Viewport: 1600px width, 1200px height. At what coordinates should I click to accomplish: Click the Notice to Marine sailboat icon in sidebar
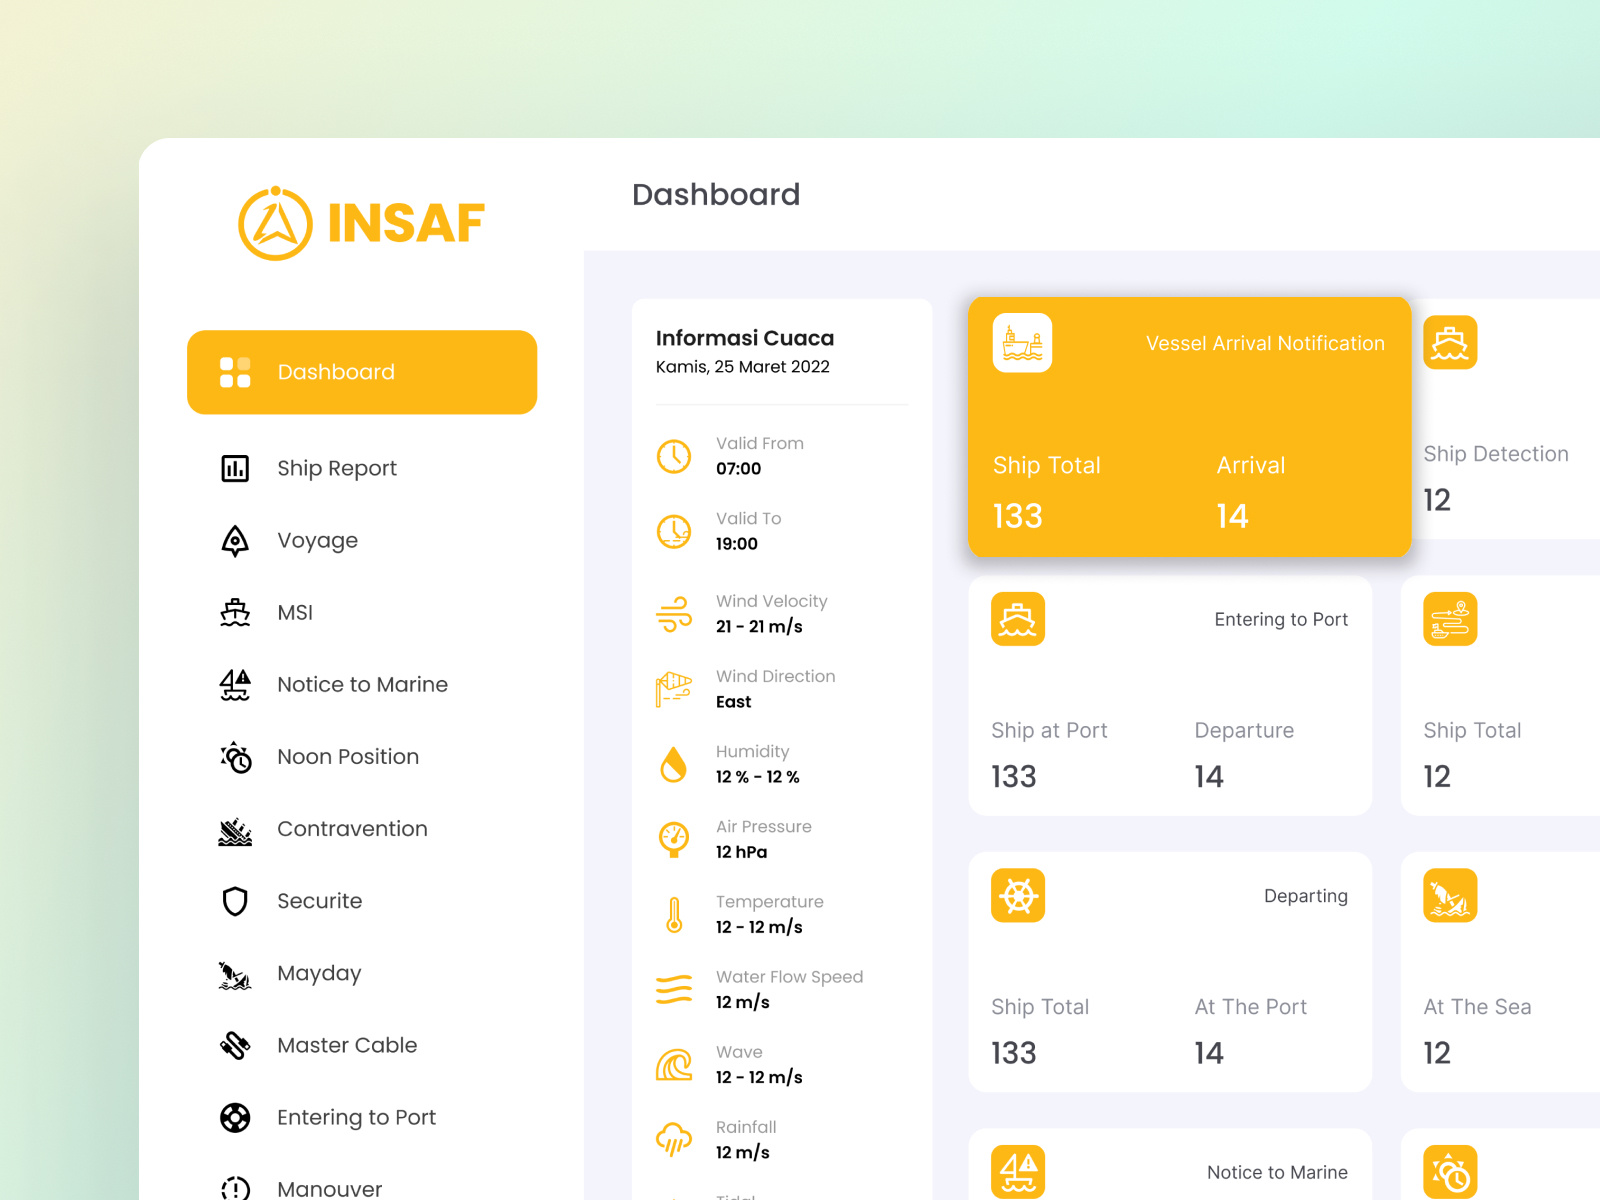[235, 684]
